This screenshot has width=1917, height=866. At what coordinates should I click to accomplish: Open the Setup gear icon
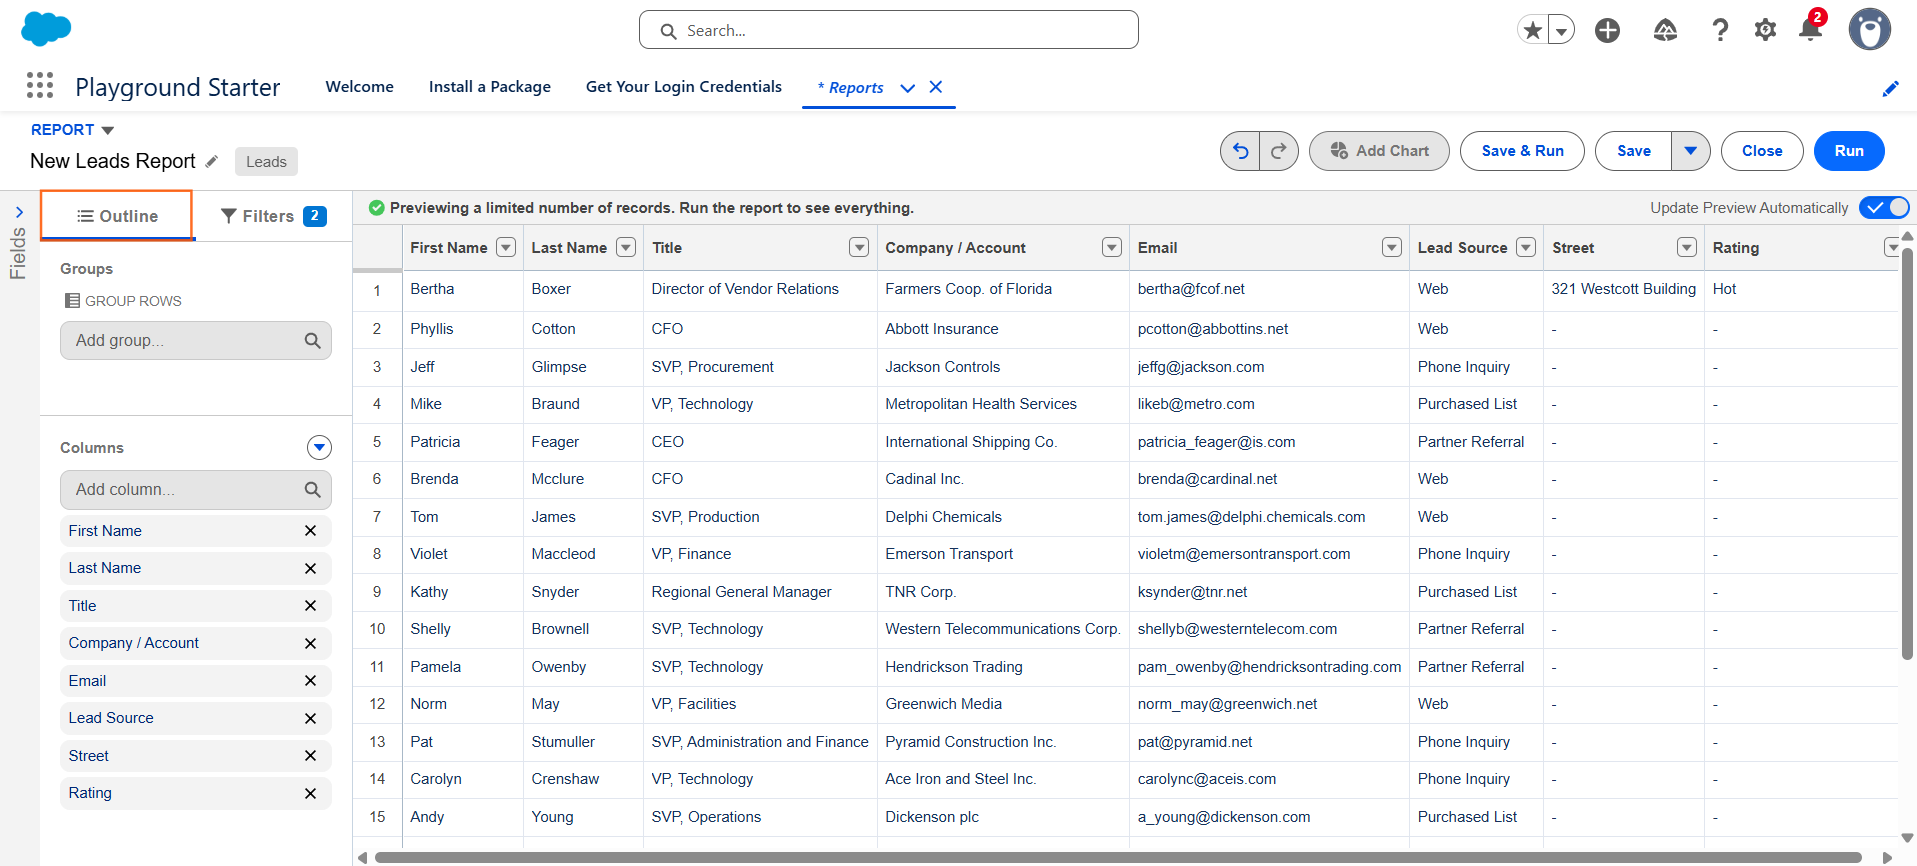point(1766,31)
